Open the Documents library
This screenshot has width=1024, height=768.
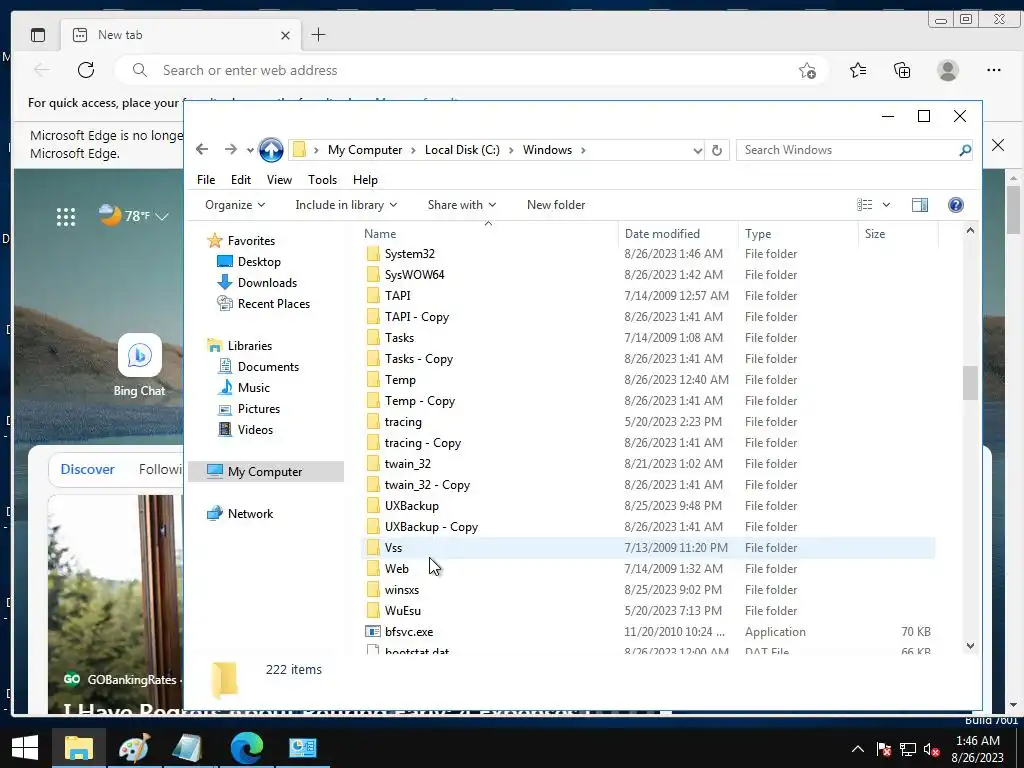268,367
